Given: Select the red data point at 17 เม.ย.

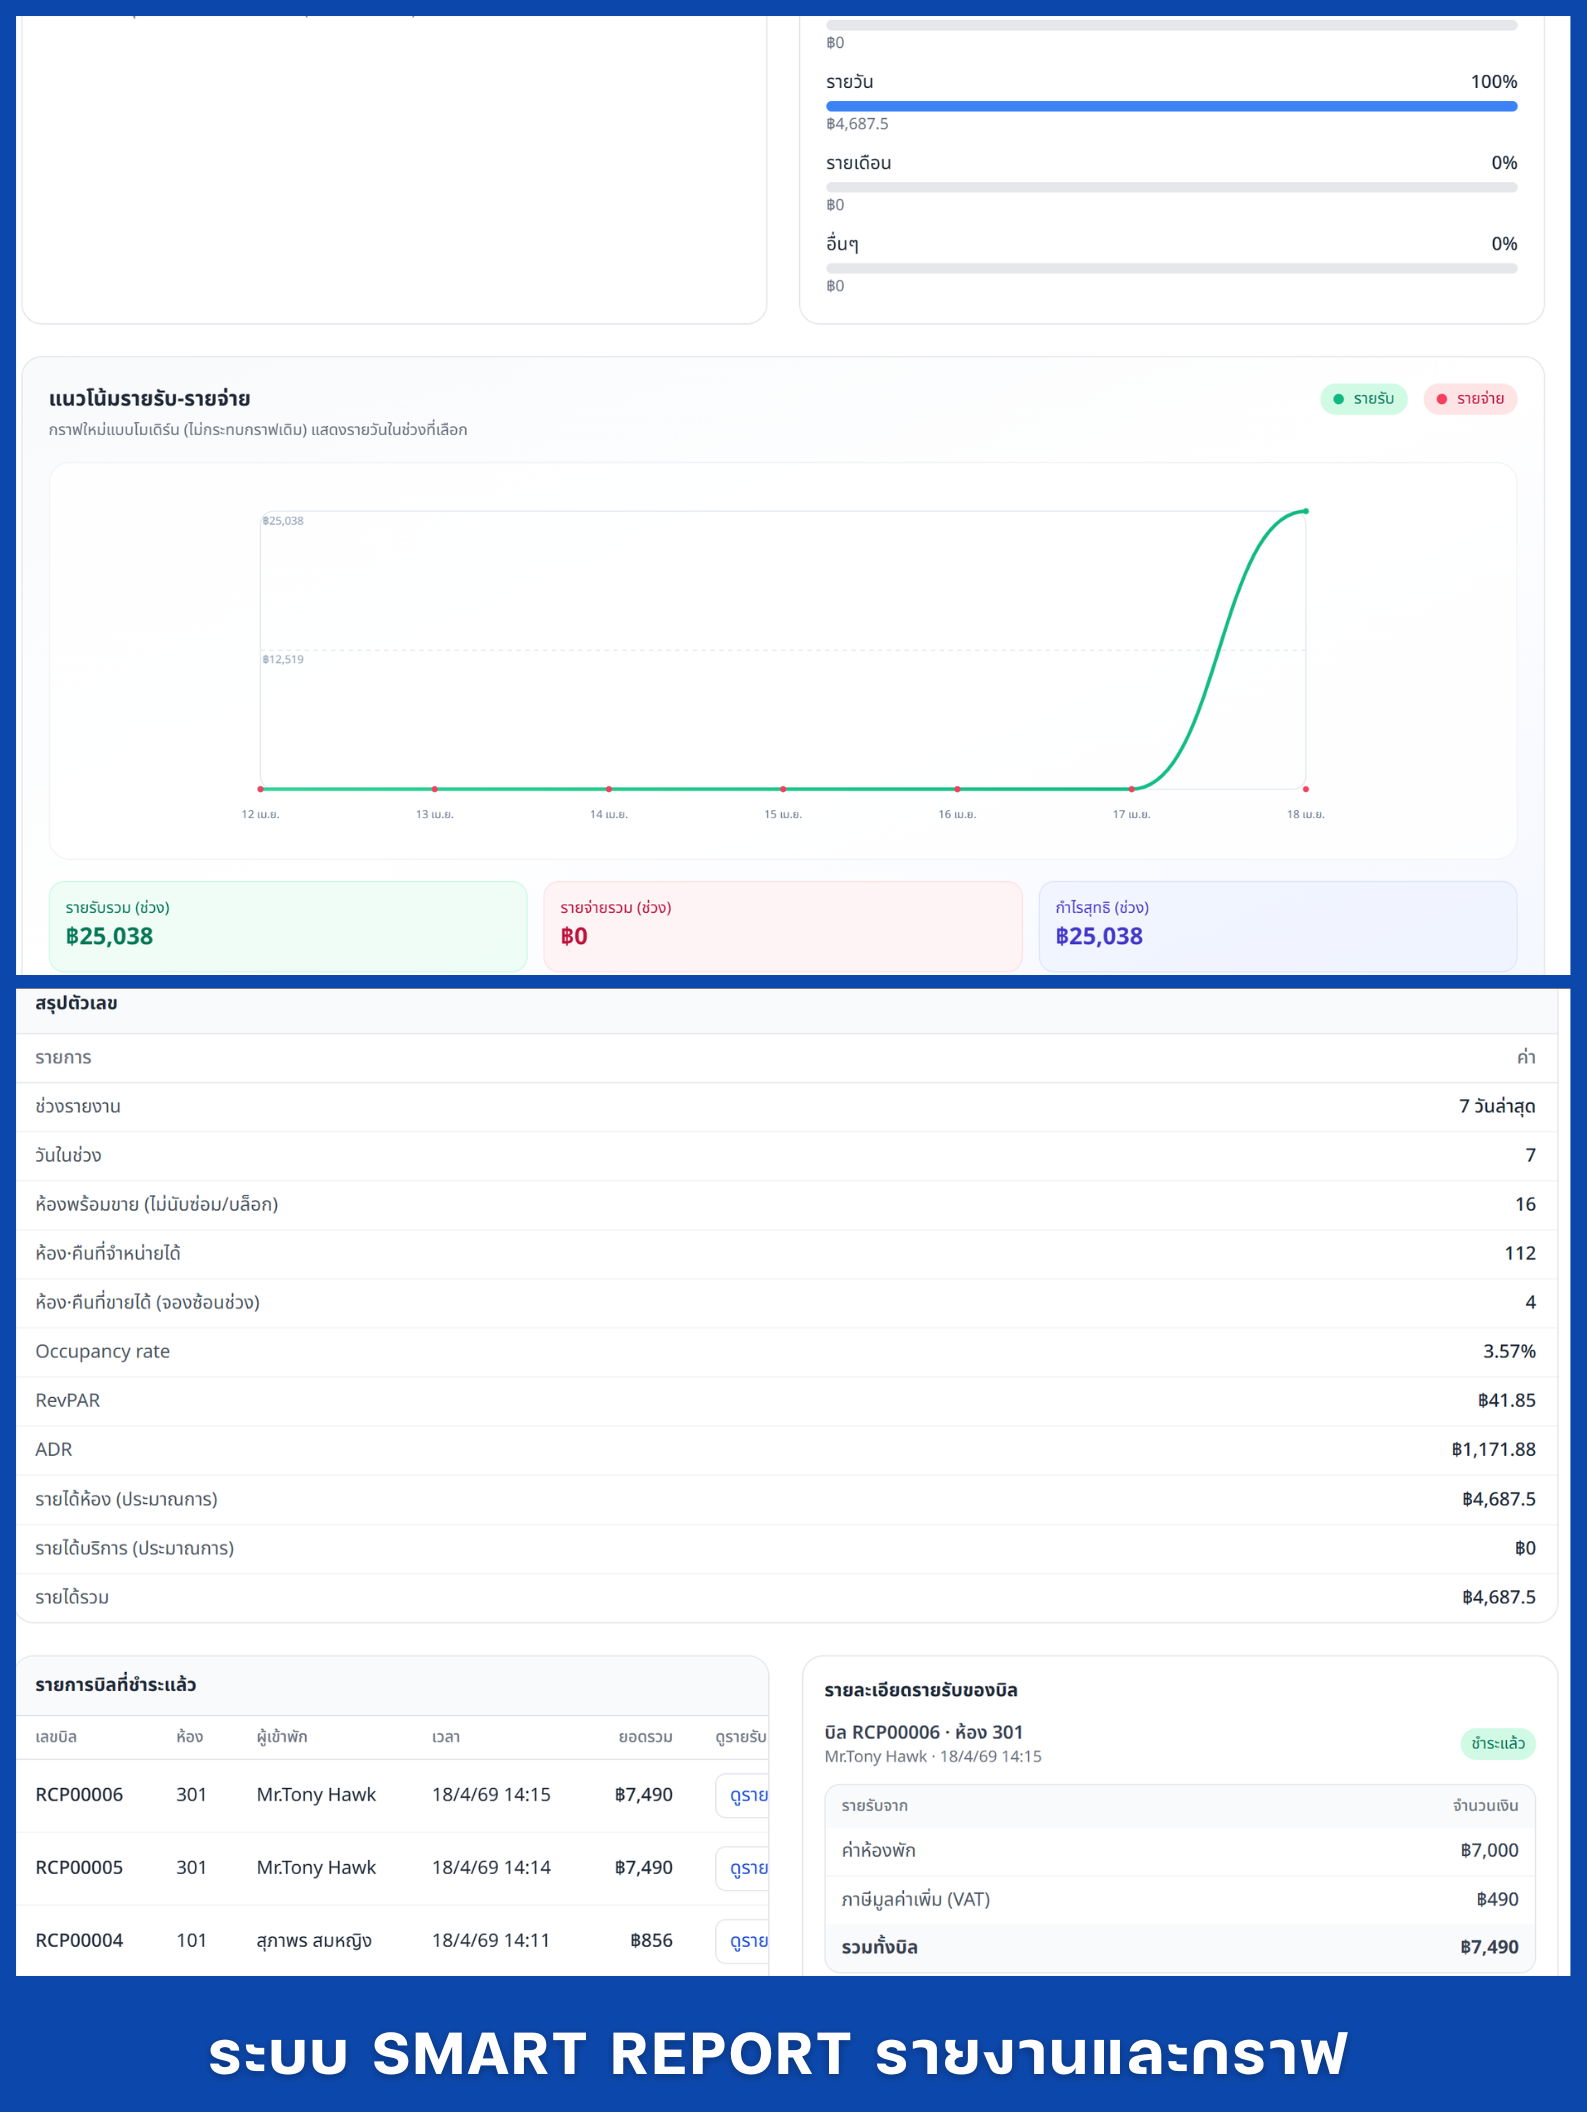Looking at the screenshot, I should click(1131, 789).
